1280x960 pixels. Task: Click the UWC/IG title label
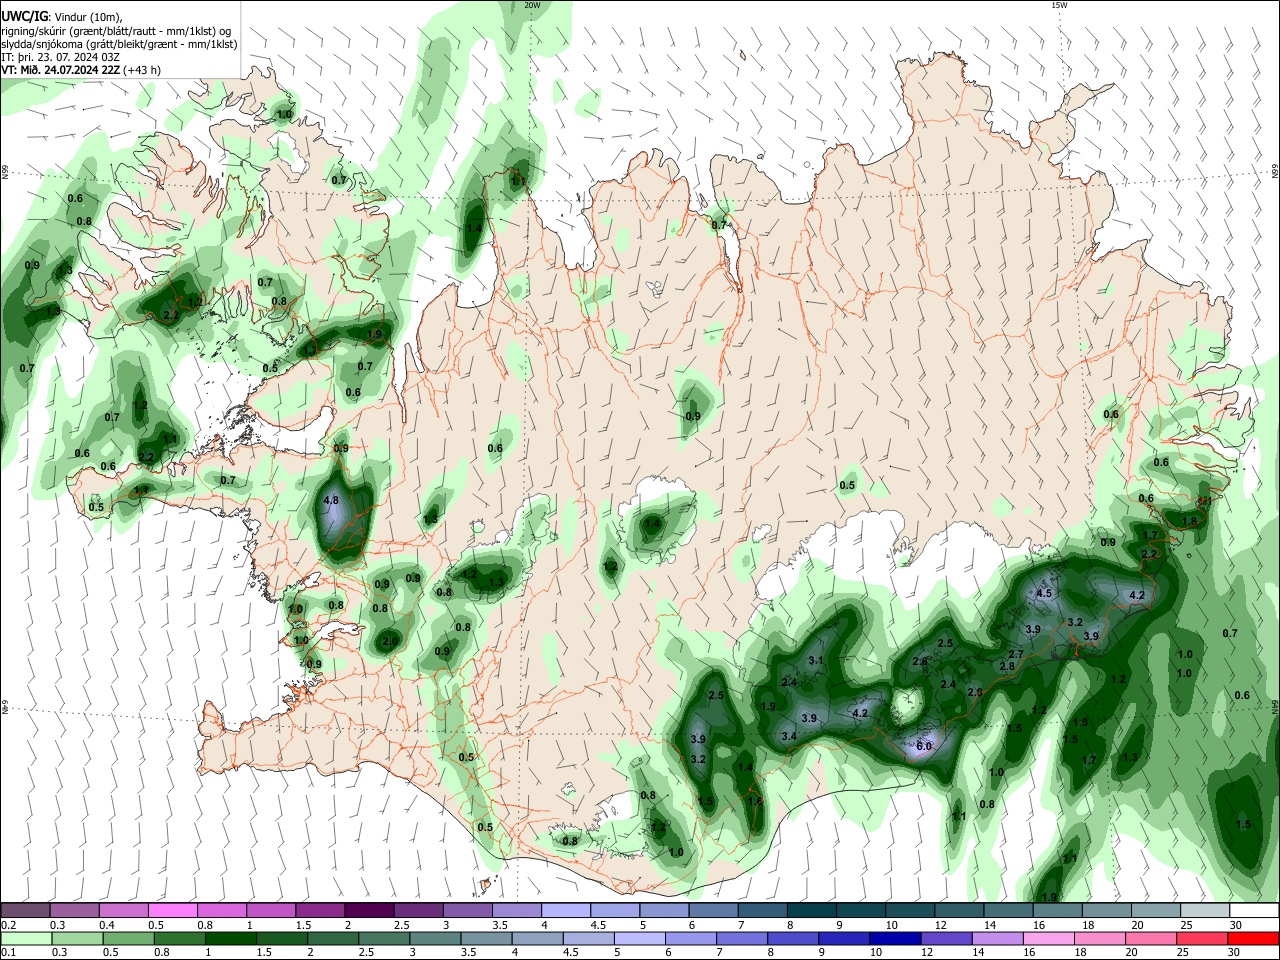[x=24, y=17]
